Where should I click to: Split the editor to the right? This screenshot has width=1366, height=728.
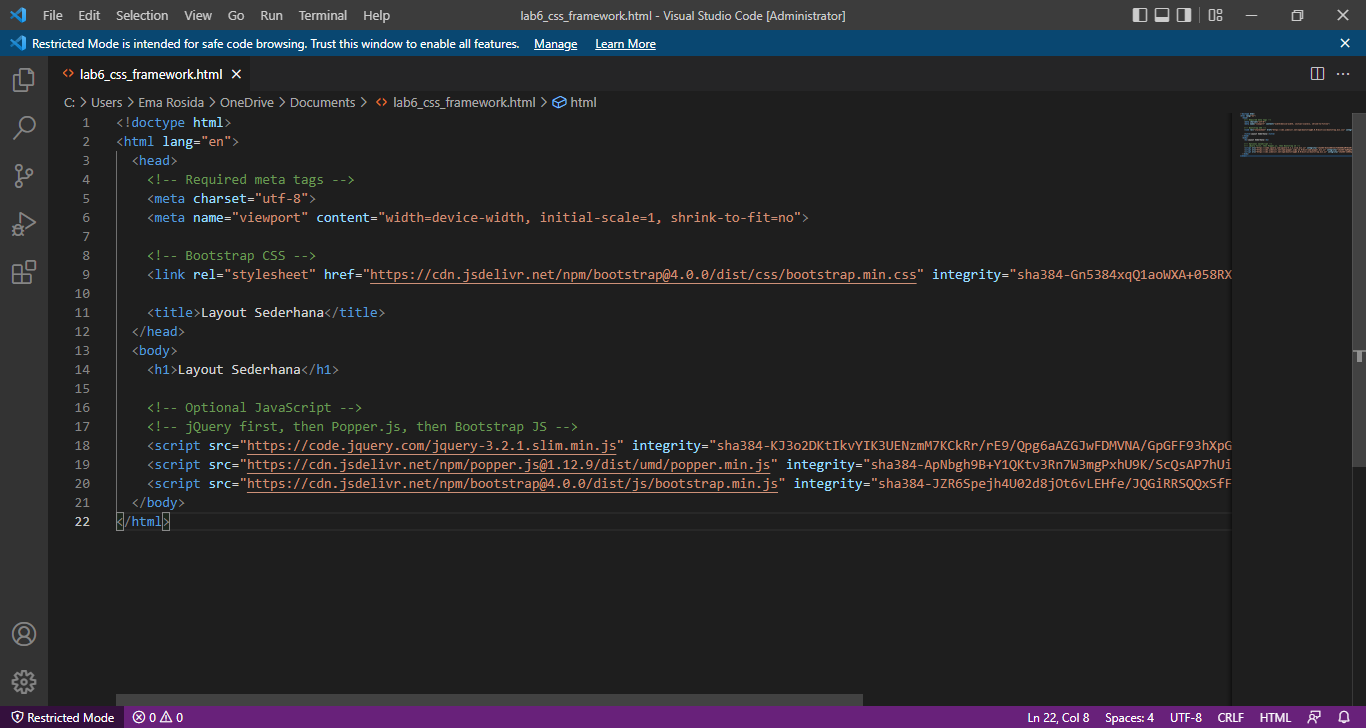point(1317,74)
